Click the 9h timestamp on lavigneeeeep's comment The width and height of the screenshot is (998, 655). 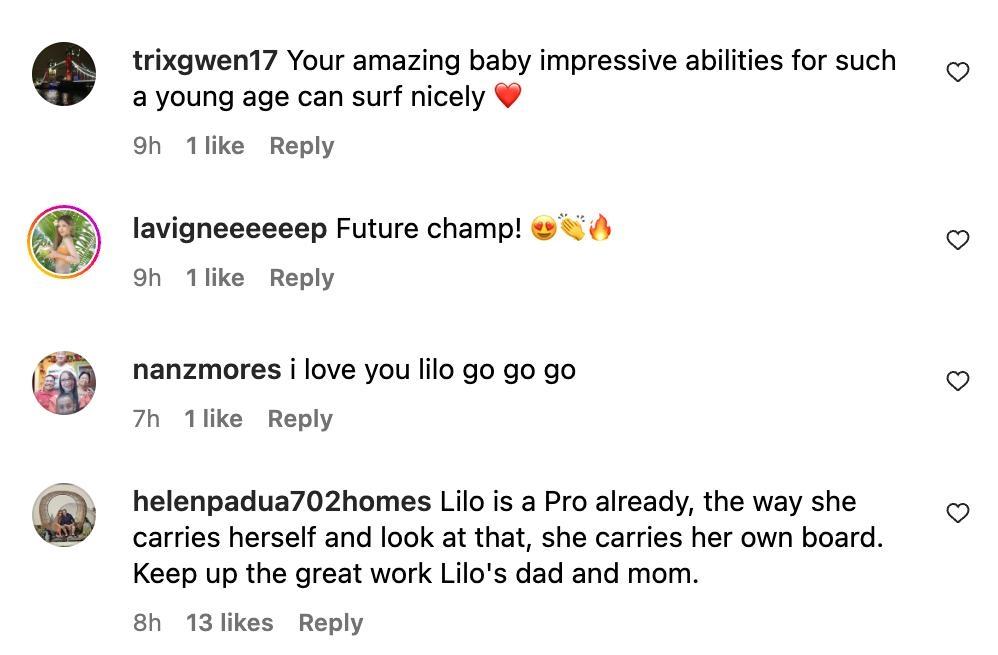click(147, 278)
